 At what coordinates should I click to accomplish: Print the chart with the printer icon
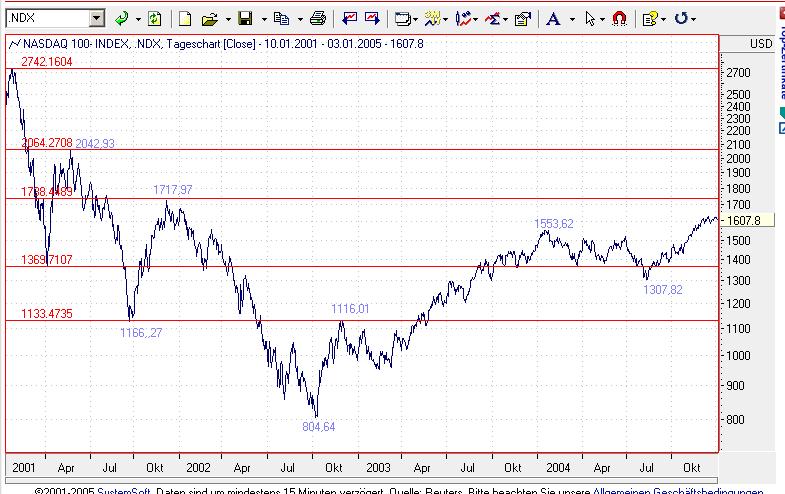point(318,19)
